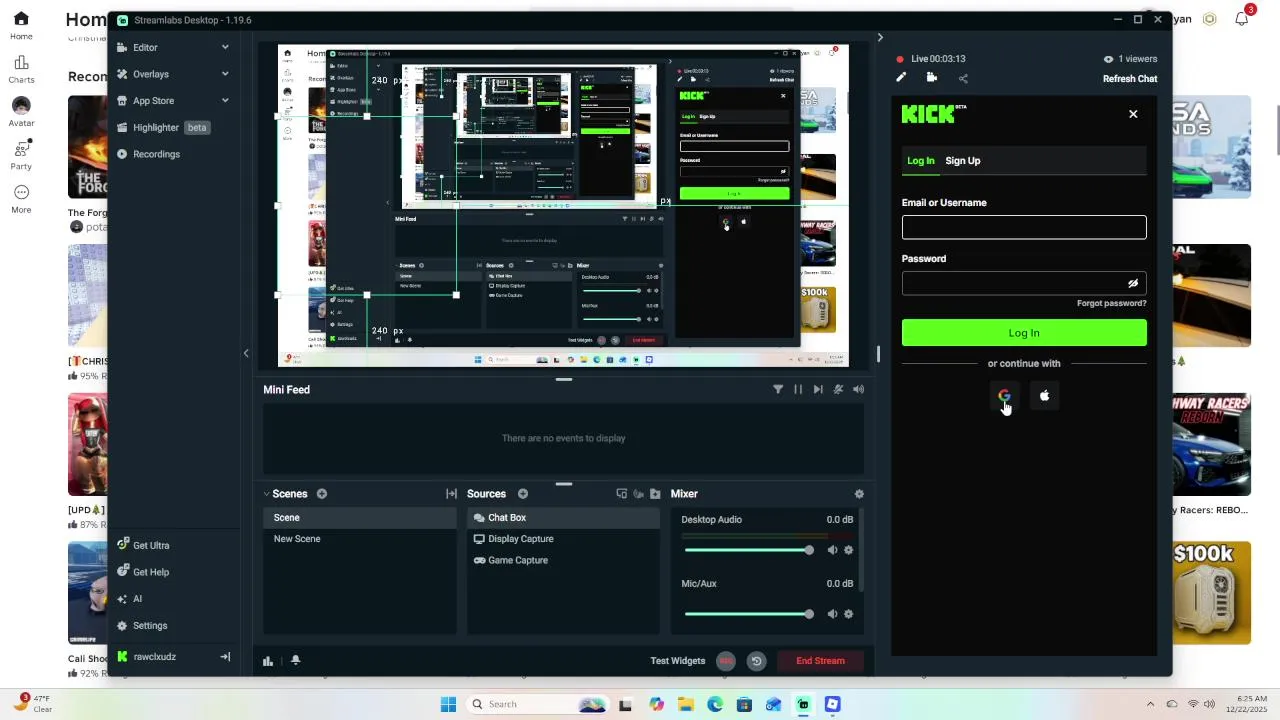Continue with Apple icon
This screenshot has width=1280, height=720.
point(1044,396)
